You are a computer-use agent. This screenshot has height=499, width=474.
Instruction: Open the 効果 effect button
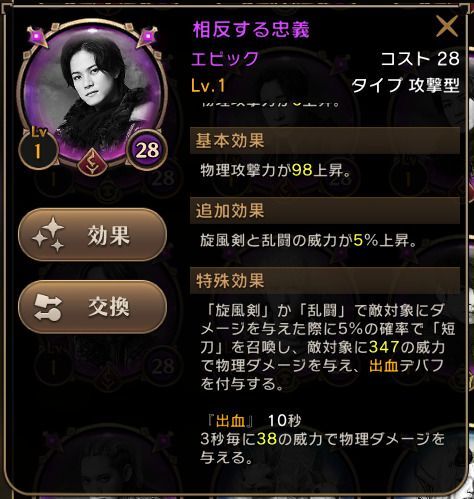click(x=92, y=235)
